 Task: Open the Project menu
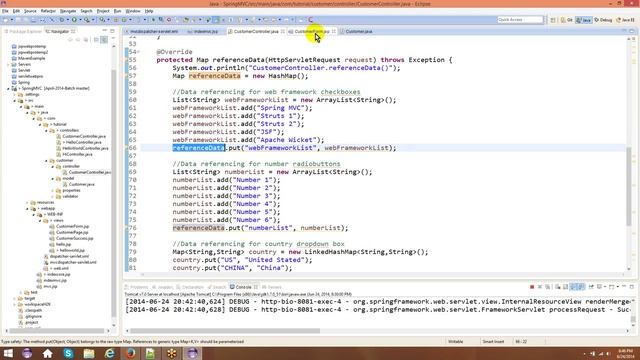point(103,11)
